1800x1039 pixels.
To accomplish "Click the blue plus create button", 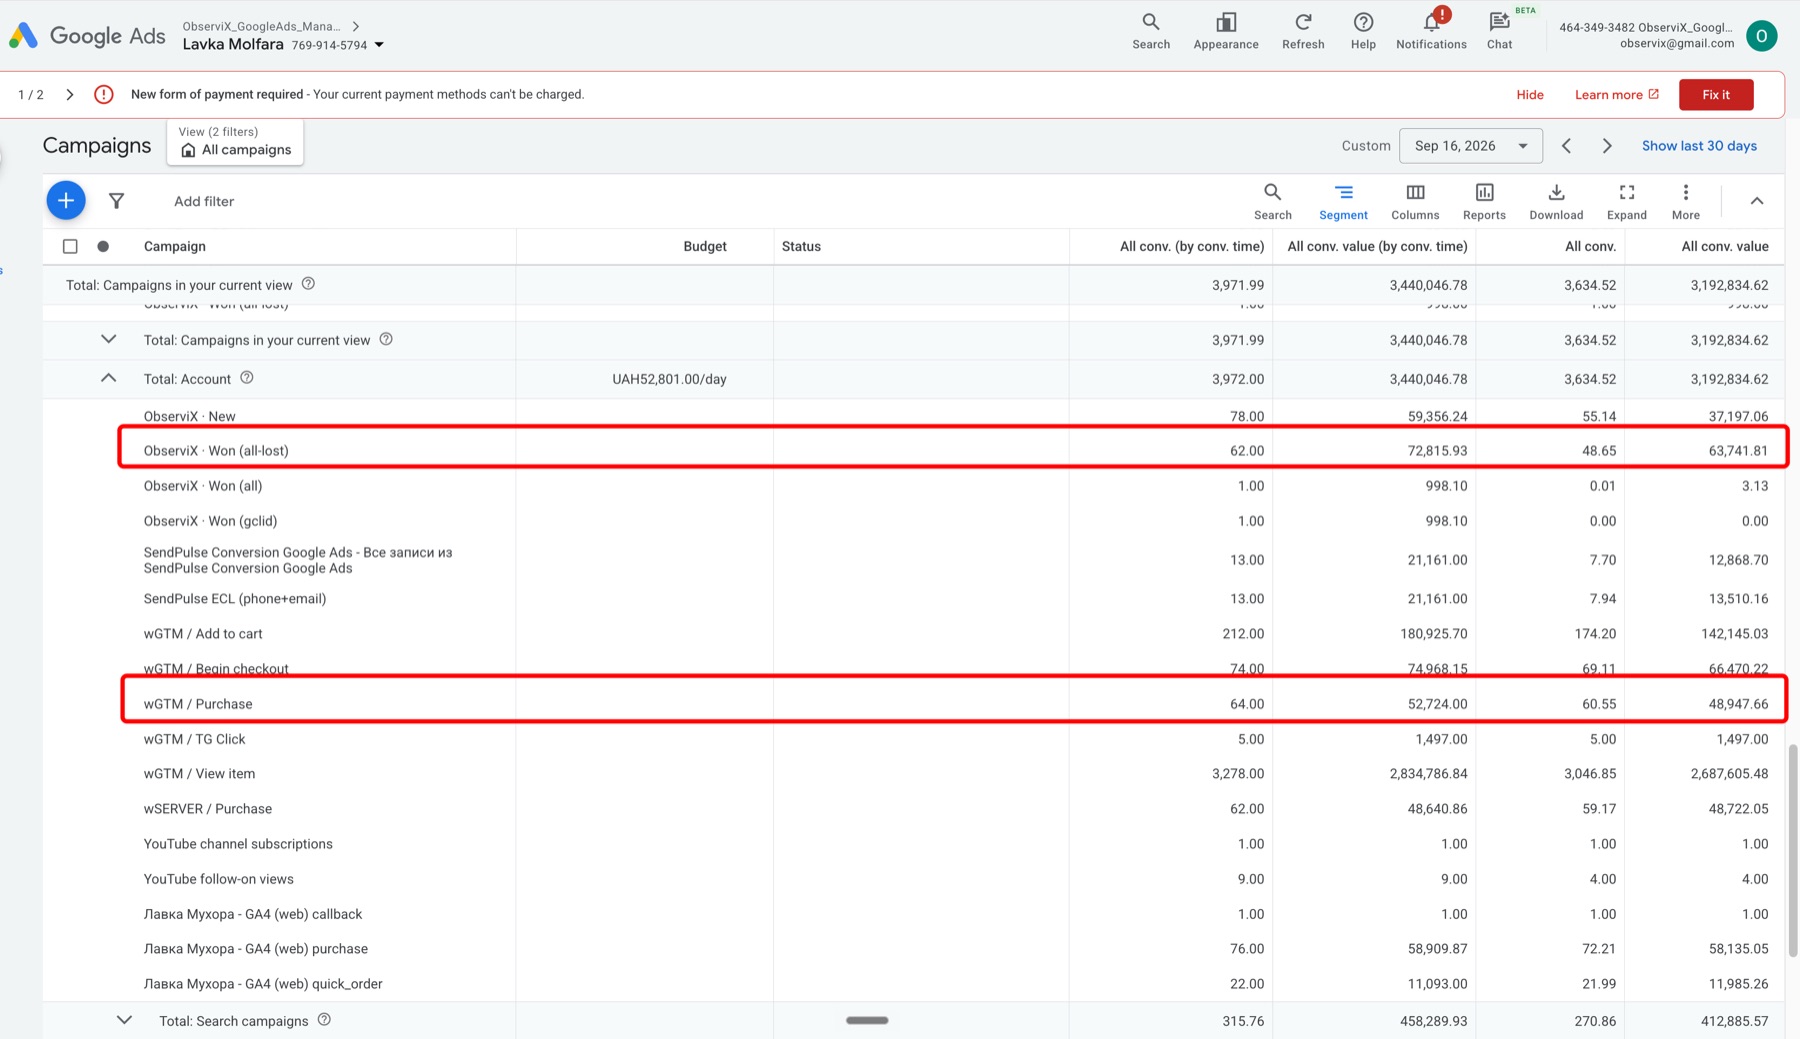I will (66, 201).
